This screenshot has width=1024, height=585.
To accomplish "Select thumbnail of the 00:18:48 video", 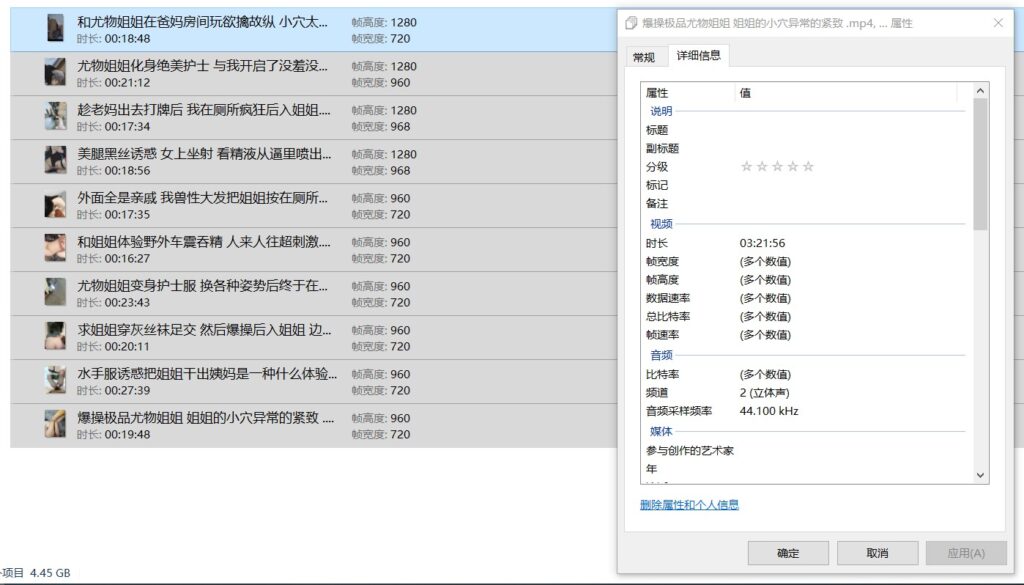I will pyautogui.click(x=56, y=28).
